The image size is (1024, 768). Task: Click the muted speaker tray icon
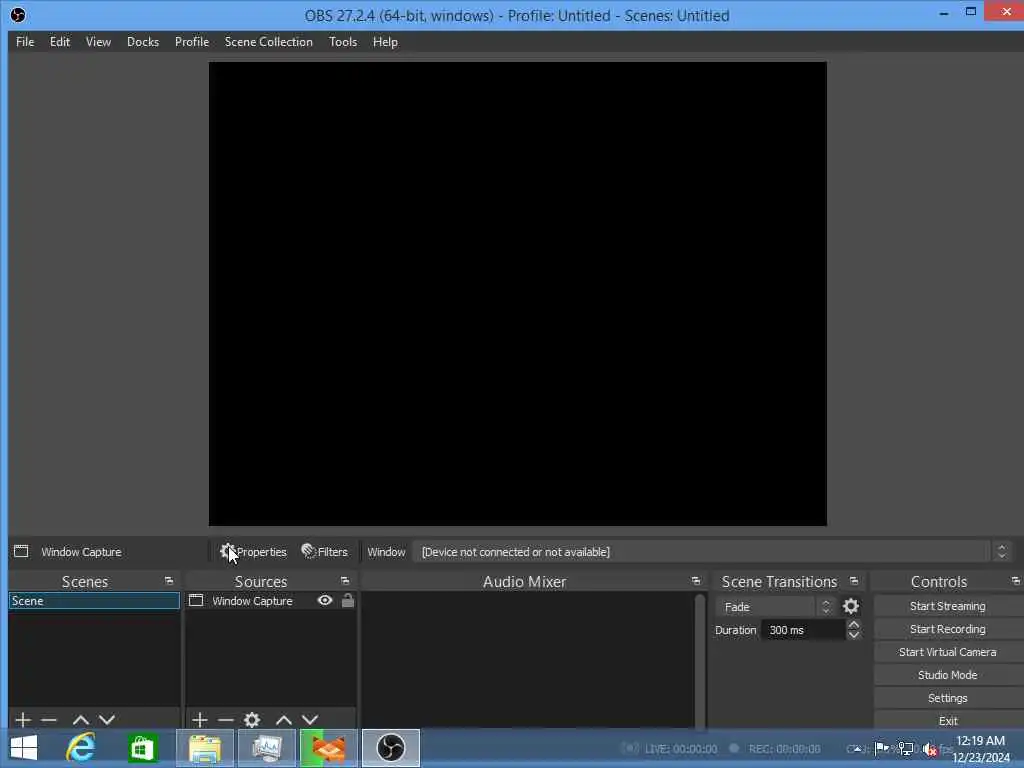[931, 749]
